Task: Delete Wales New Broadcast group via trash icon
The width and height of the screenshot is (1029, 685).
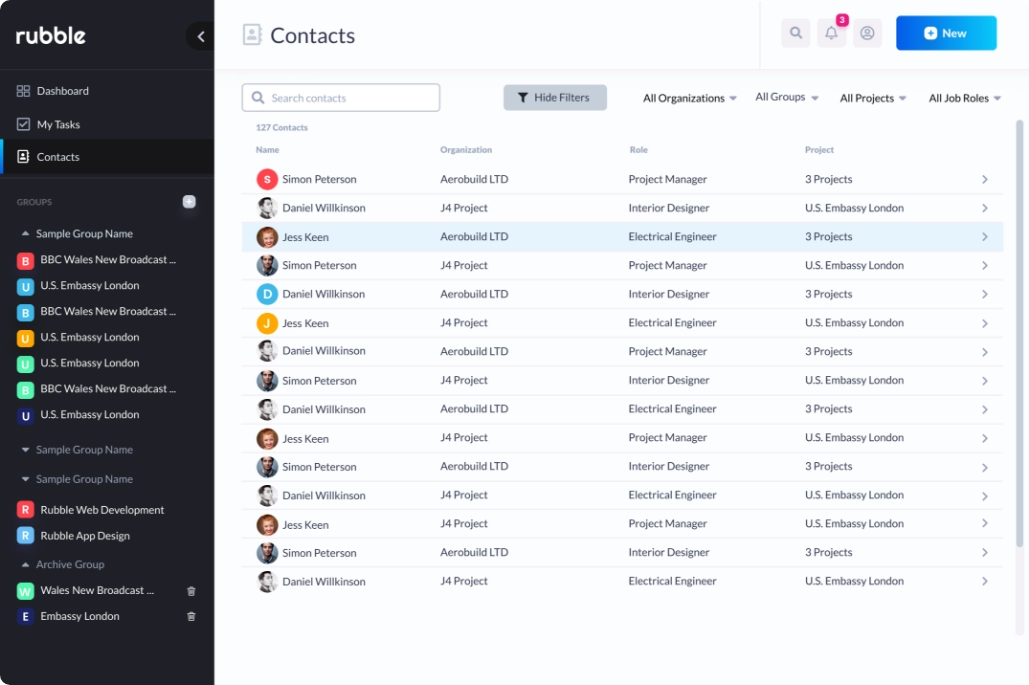Action: [191, 590]
